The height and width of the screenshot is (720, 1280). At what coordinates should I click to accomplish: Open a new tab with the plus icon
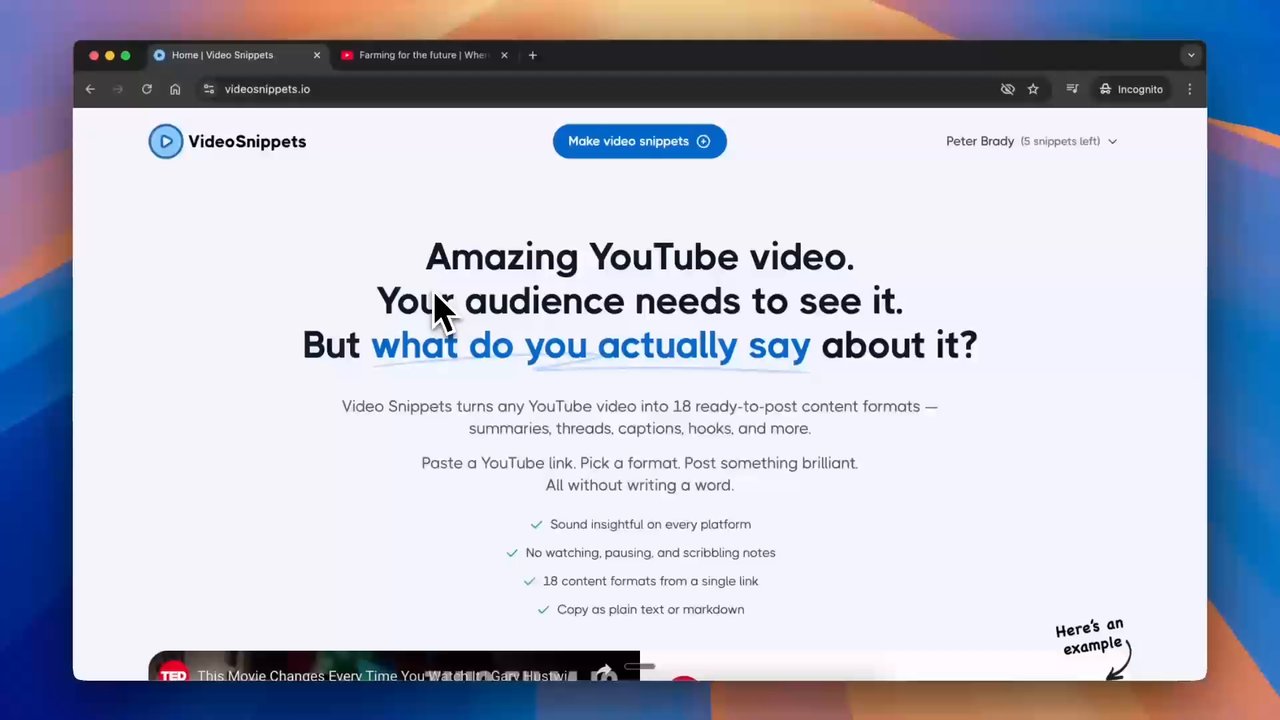click(x=532, y=55)
